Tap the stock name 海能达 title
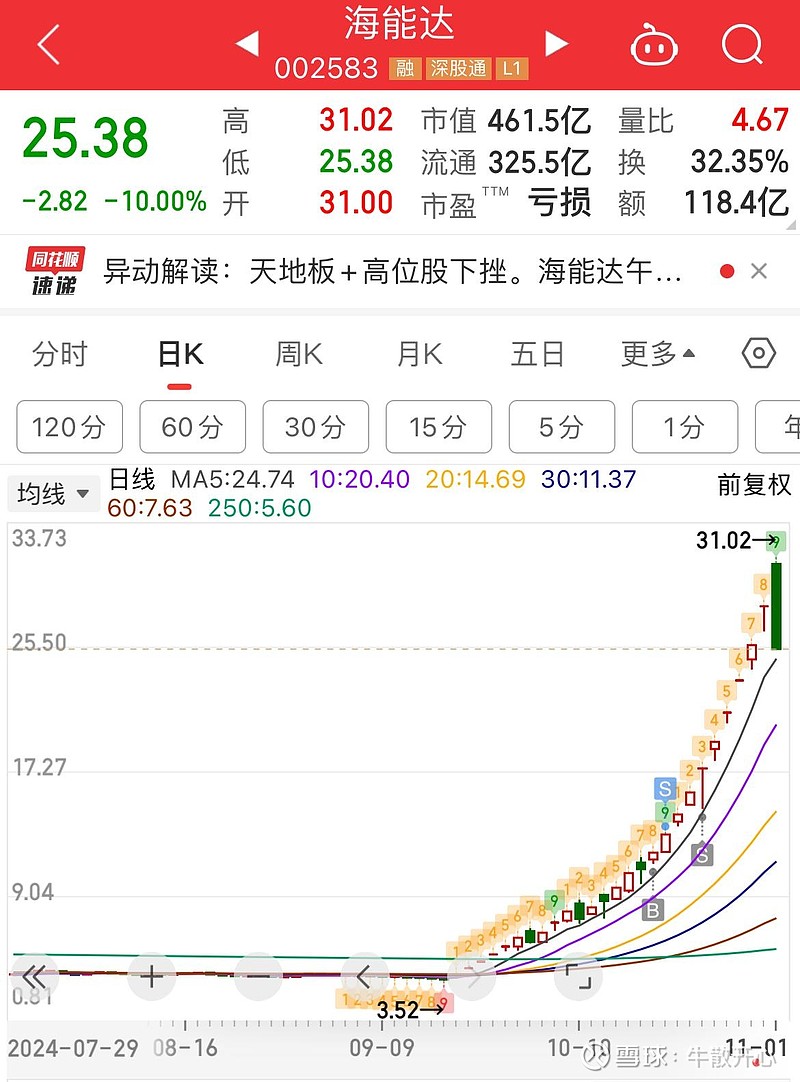 [x=399, y=23]
